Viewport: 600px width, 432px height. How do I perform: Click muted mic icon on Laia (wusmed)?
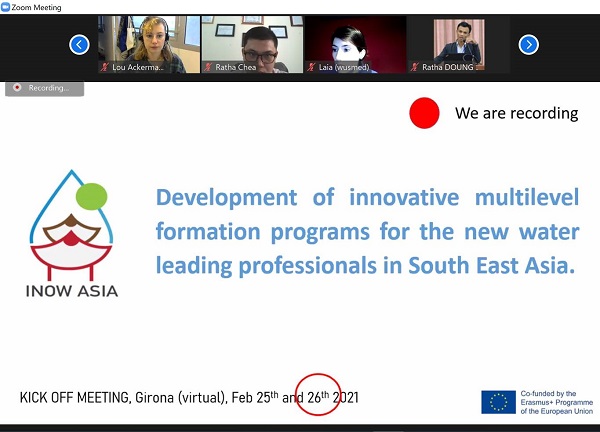(313, 67)
